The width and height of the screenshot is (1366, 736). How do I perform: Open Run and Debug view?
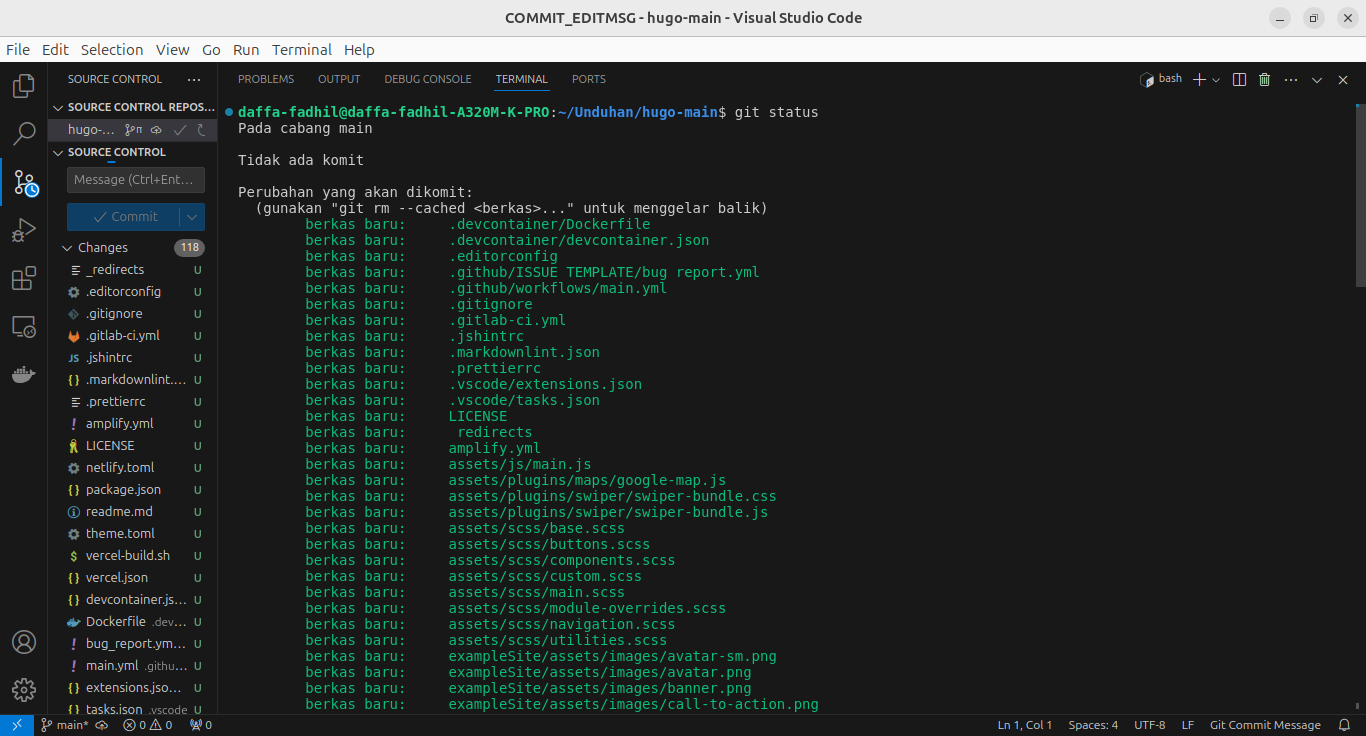[23, 231]
